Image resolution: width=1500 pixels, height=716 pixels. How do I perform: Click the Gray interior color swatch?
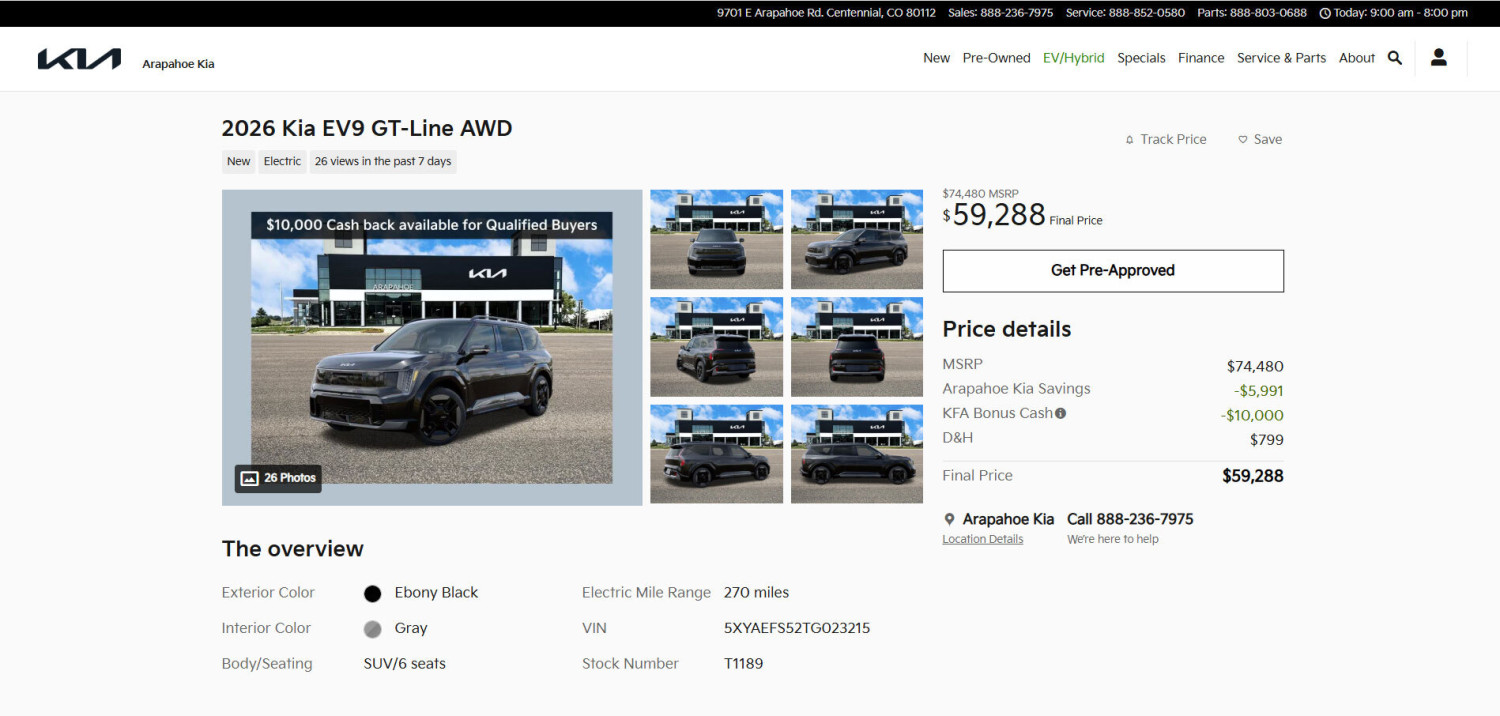tap(373, 629)
